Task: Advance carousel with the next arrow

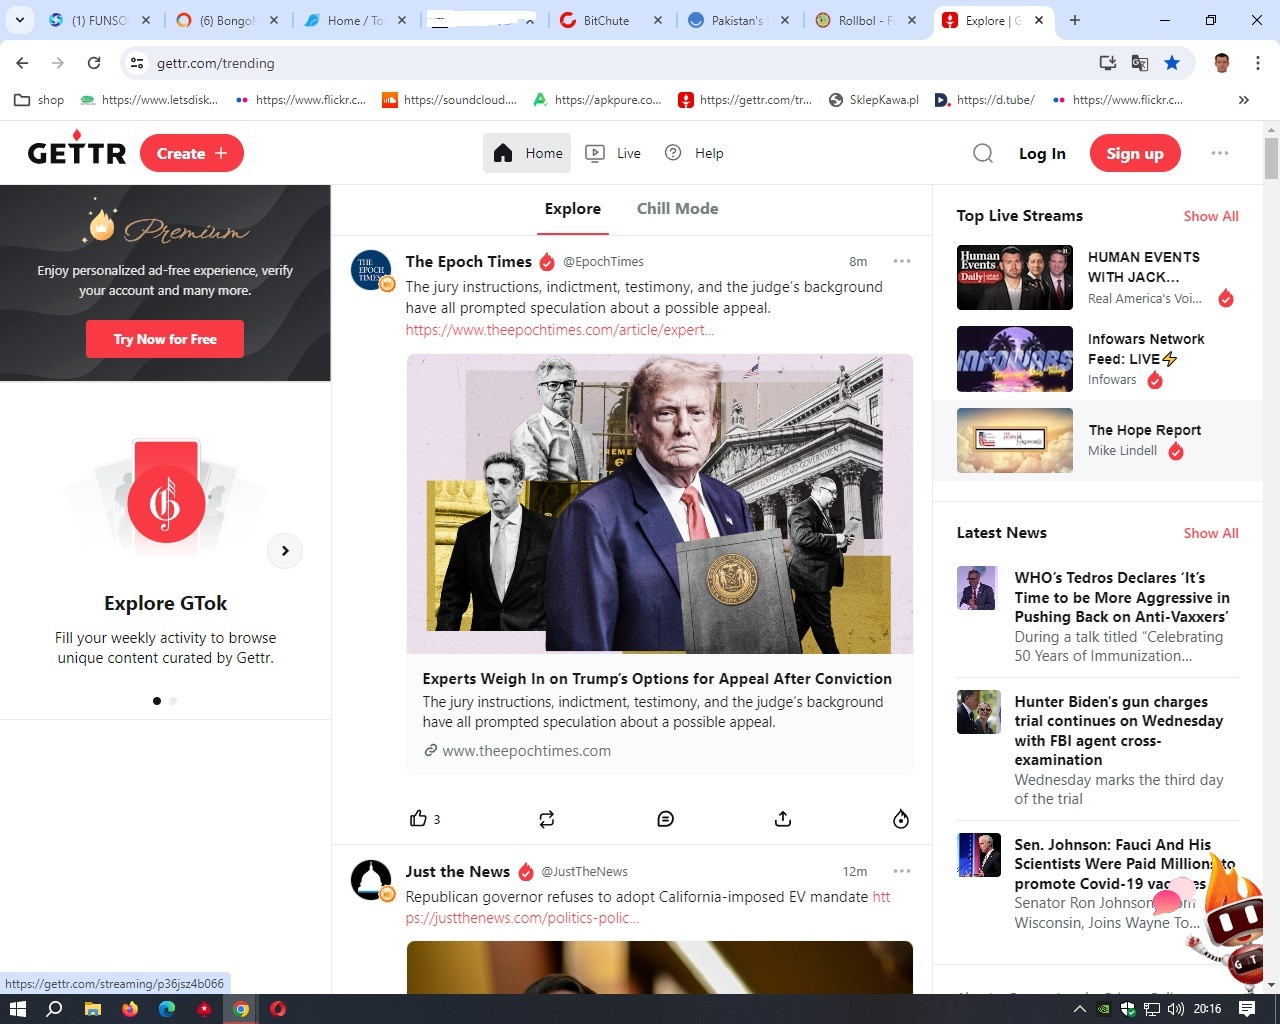Action: click(285, 551)
